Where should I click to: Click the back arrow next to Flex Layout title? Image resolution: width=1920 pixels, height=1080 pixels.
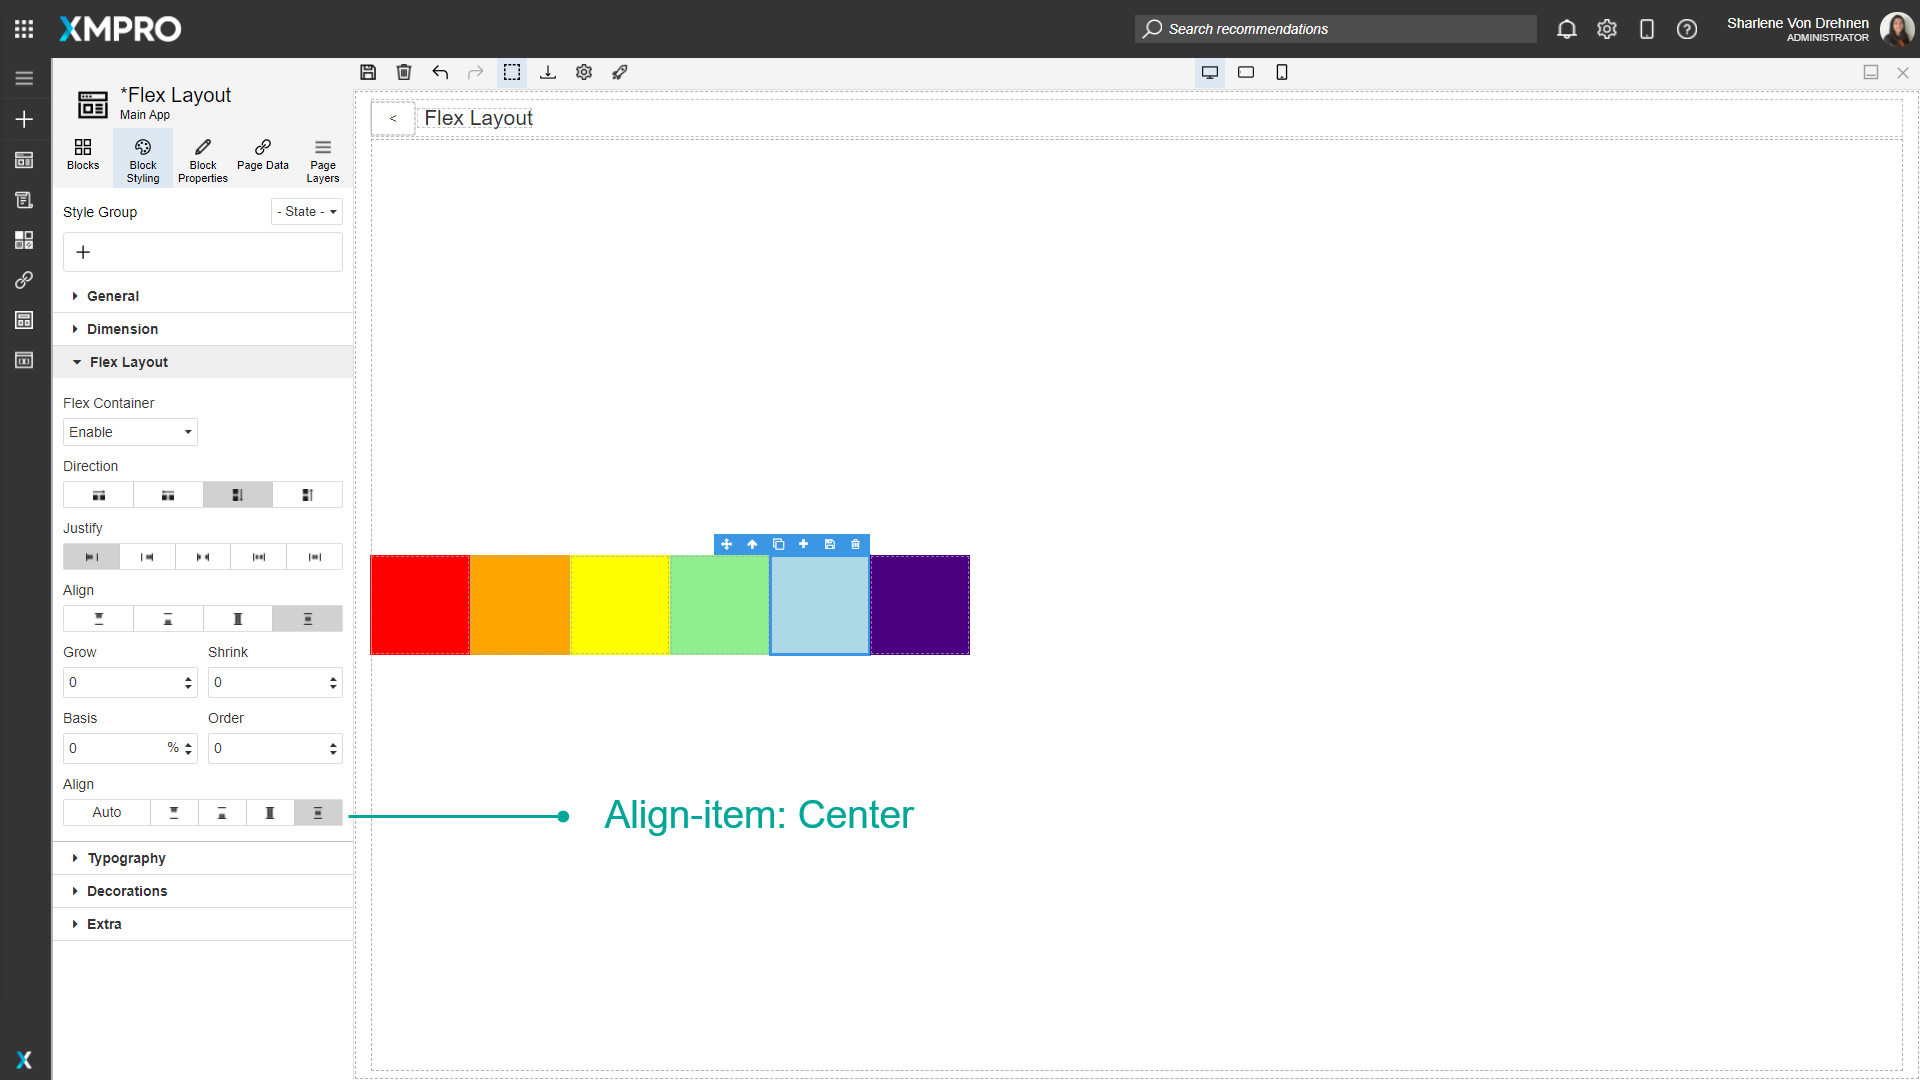393,118
